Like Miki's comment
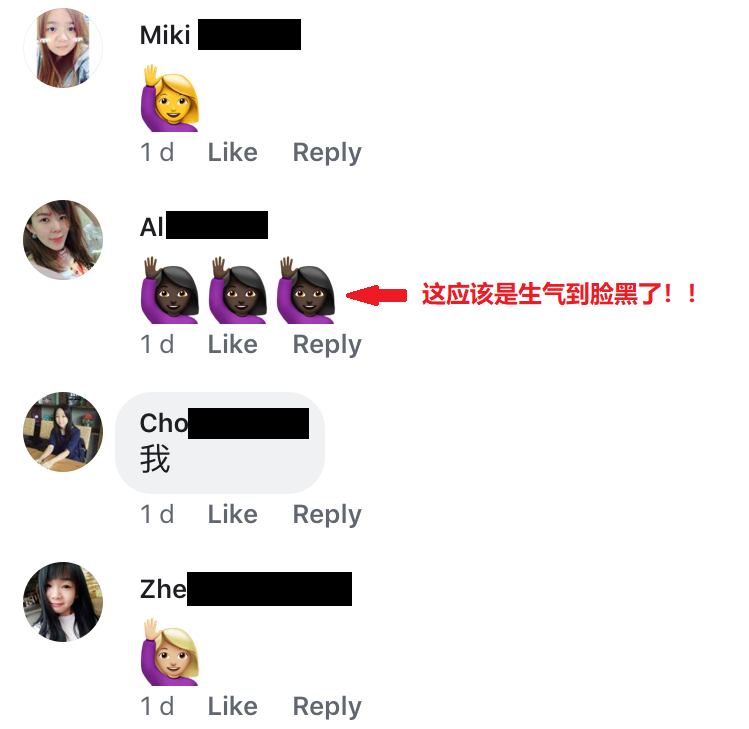The image size is (749, 729). click(x=233, y=153)
